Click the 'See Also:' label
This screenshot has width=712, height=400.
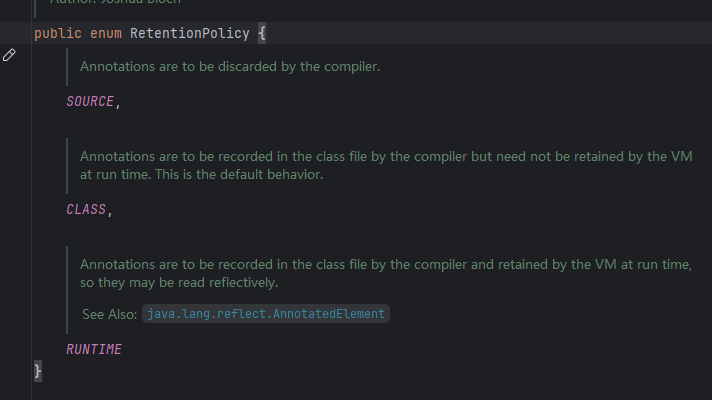(x=109, y=314)
